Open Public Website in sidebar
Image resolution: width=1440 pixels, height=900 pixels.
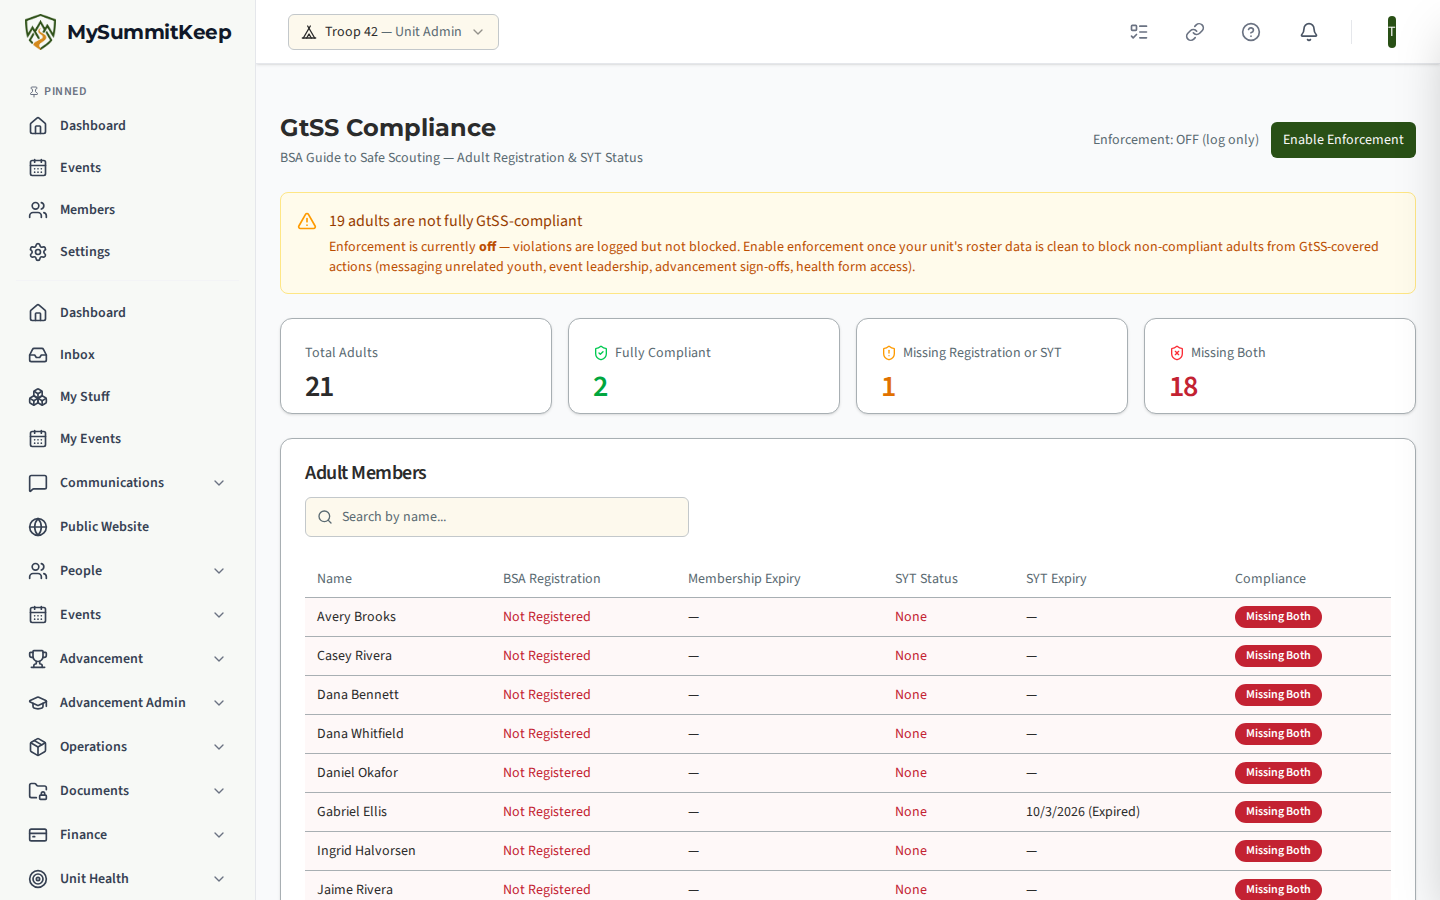(128, 527)
